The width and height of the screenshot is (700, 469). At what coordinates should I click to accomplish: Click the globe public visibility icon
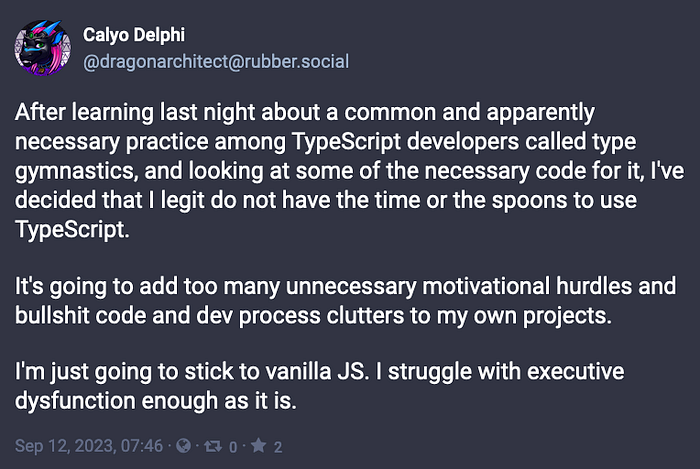183,445
